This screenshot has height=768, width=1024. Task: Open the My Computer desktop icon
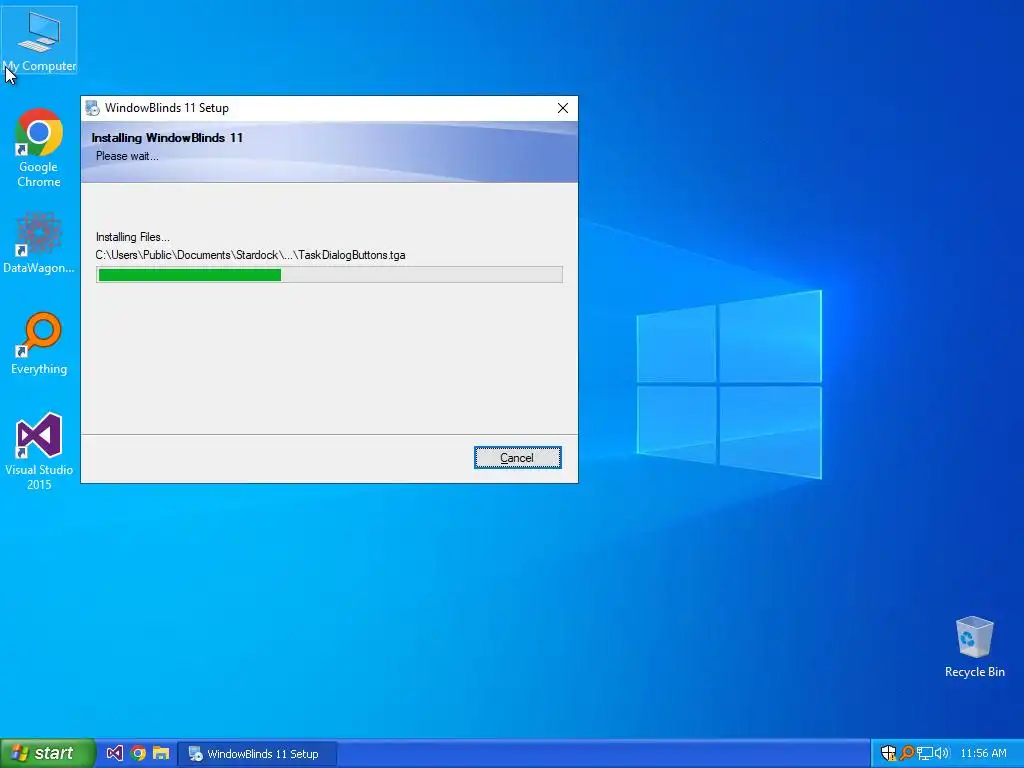[x=39, y=40]
